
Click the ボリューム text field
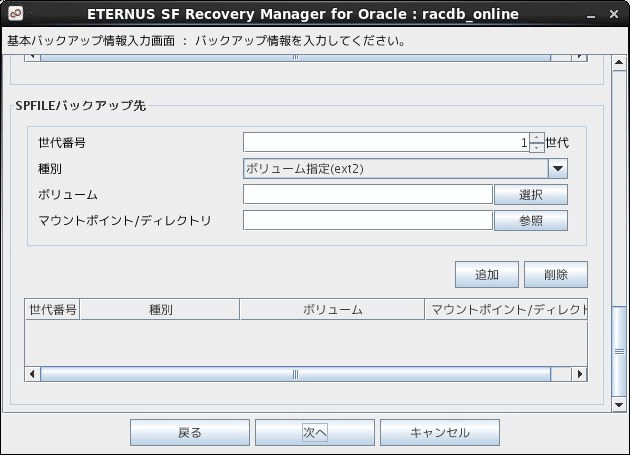pyautogui.click(x=368, y=195)
